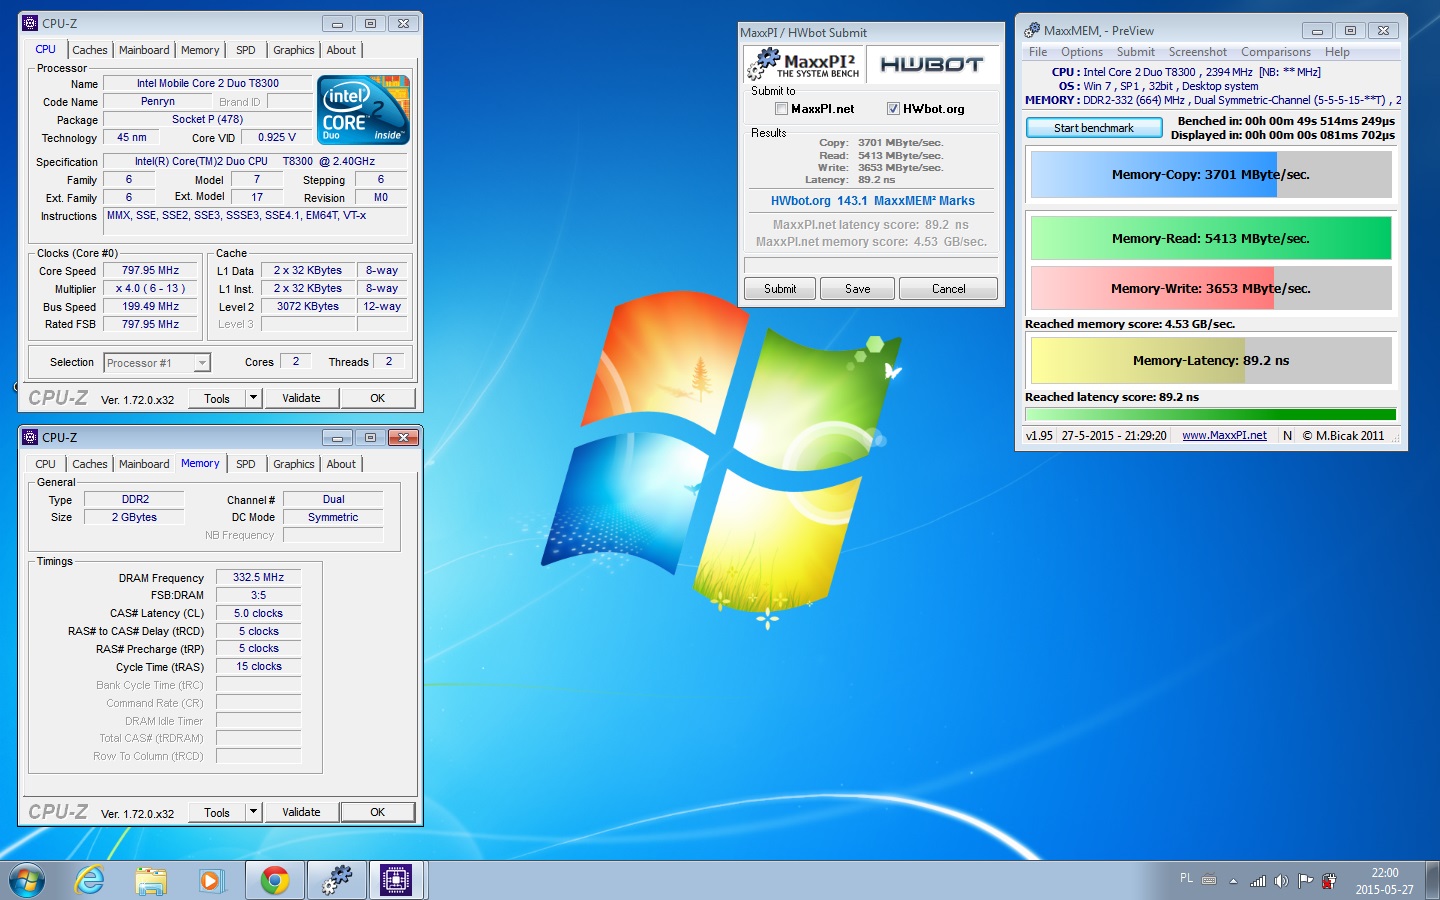1440x900 pixels.
Task: Open the on-screen keyboard tray icon
Action: 1209,880
